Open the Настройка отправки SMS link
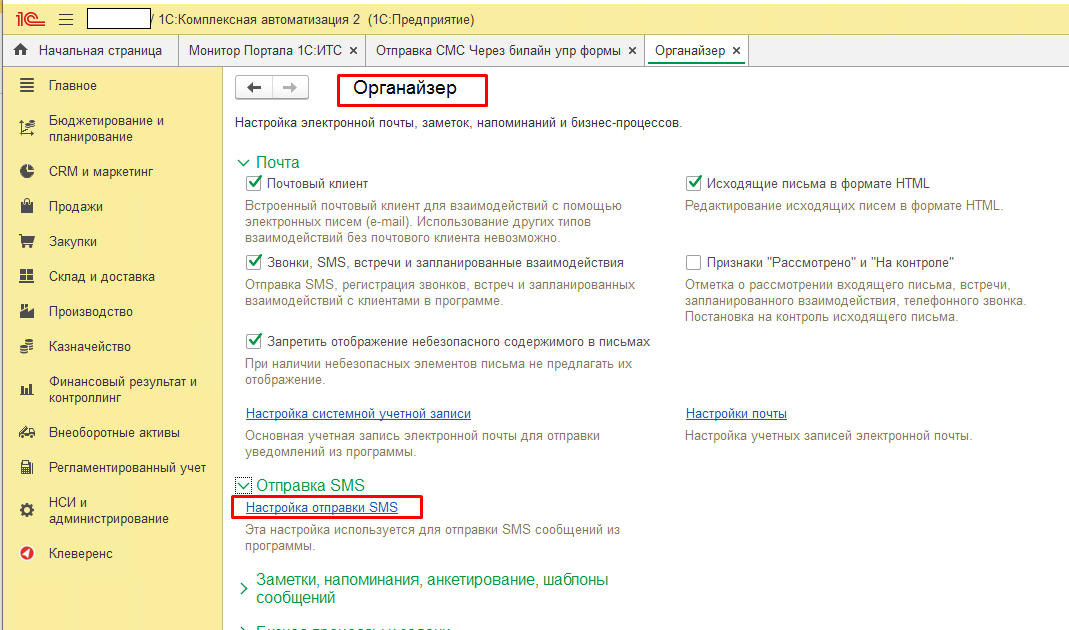The width and height of the screenshot is (1069, 630). tap(322, 507)
